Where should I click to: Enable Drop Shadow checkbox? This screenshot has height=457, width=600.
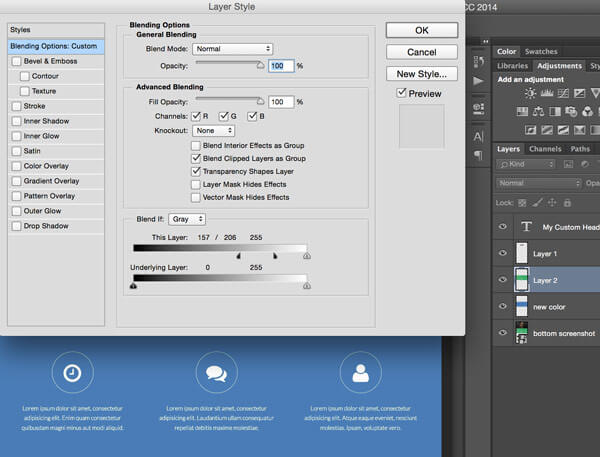(x=16, y=226)
